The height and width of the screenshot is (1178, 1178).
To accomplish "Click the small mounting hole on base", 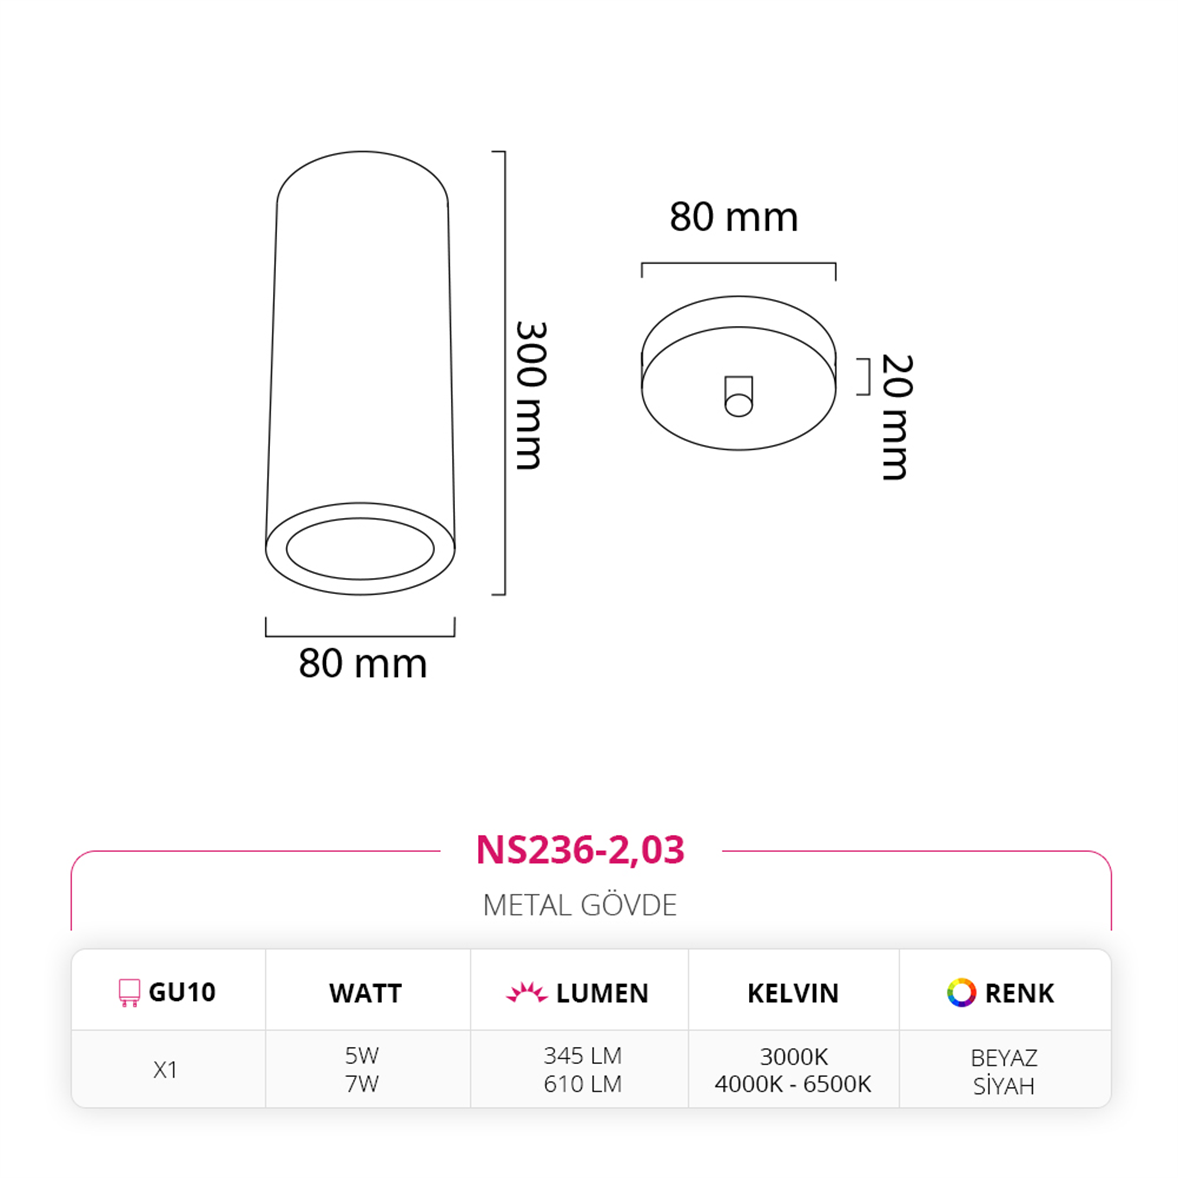I will click(x=739, y=396).
